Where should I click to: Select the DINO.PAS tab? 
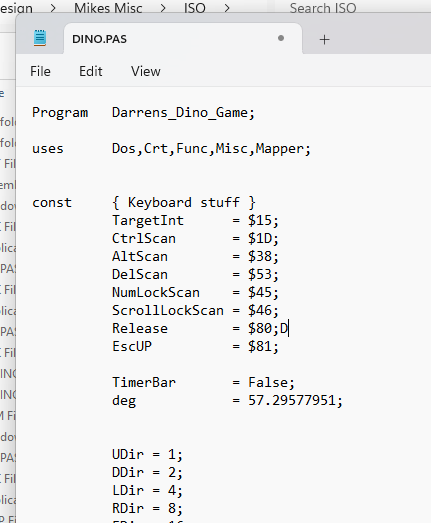point(183,39)
